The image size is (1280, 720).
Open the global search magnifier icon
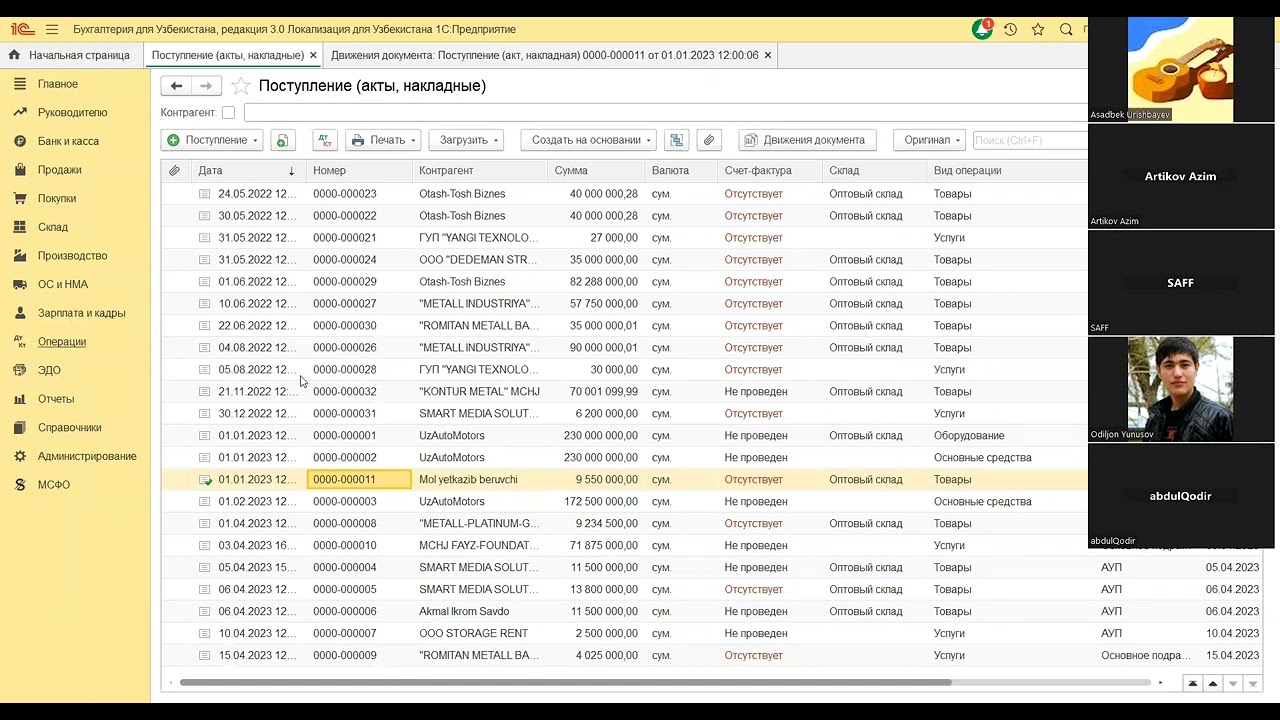click(x=1066, y=30)
